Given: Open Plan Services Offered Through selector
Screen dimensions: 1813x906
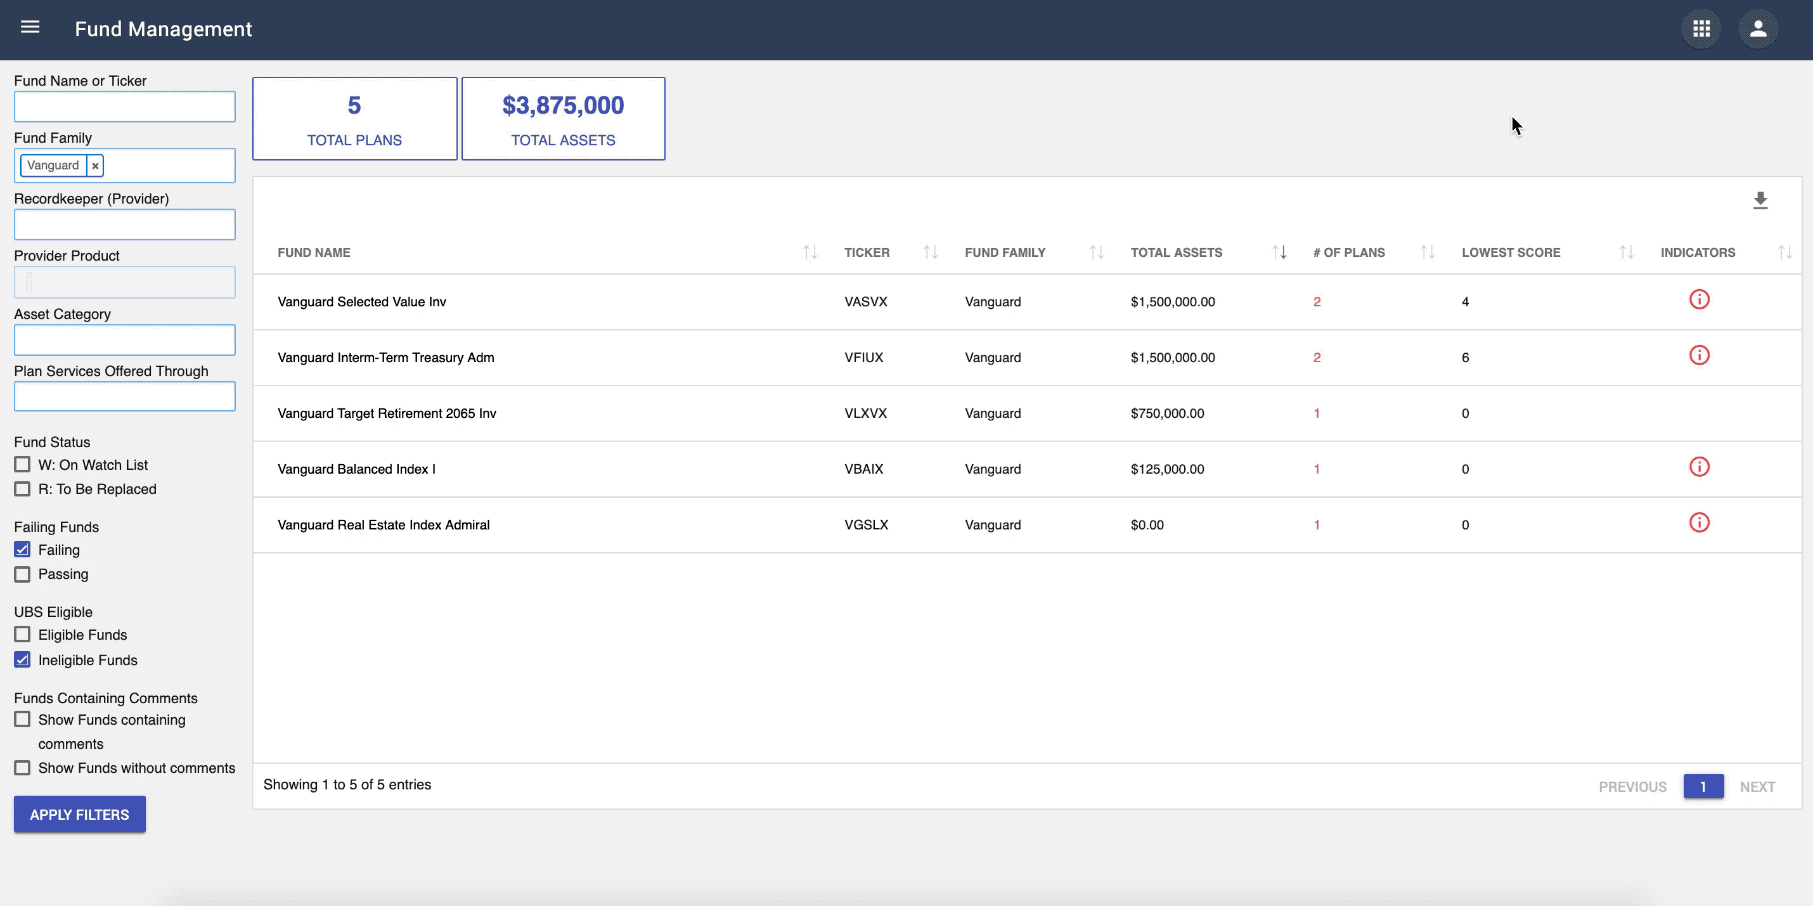Looking at the screenshot, I should pyautogui.click(x=125, y=396).
